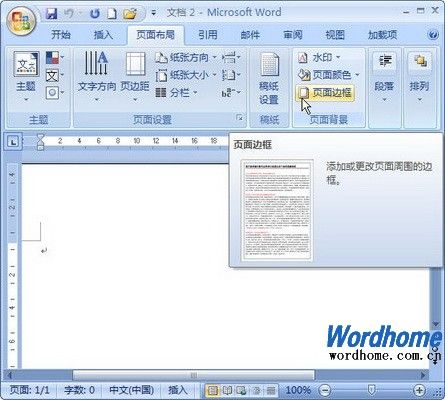Click 页面边框 page borders button
Viewport: 445px width, 400px height.
coord(325,93)
